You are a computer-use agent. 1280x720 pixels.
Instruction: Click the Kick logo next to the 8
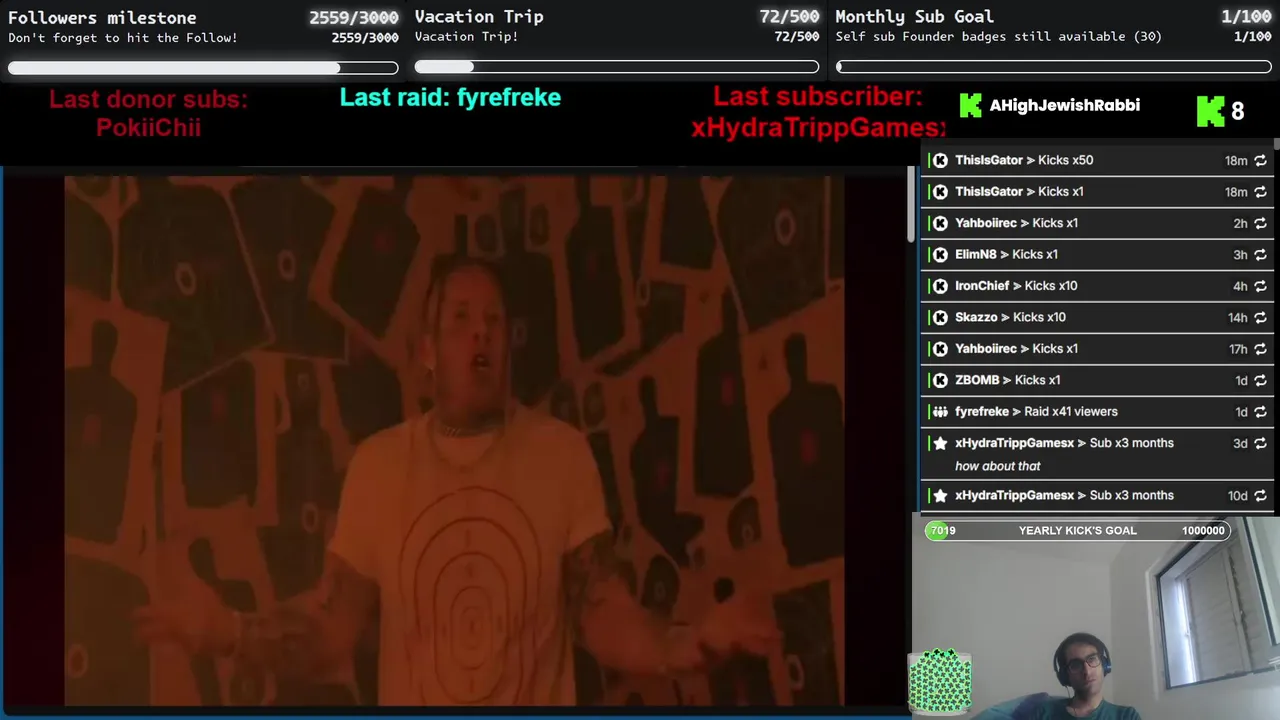pyautogui.click(x=1211, y=110)
